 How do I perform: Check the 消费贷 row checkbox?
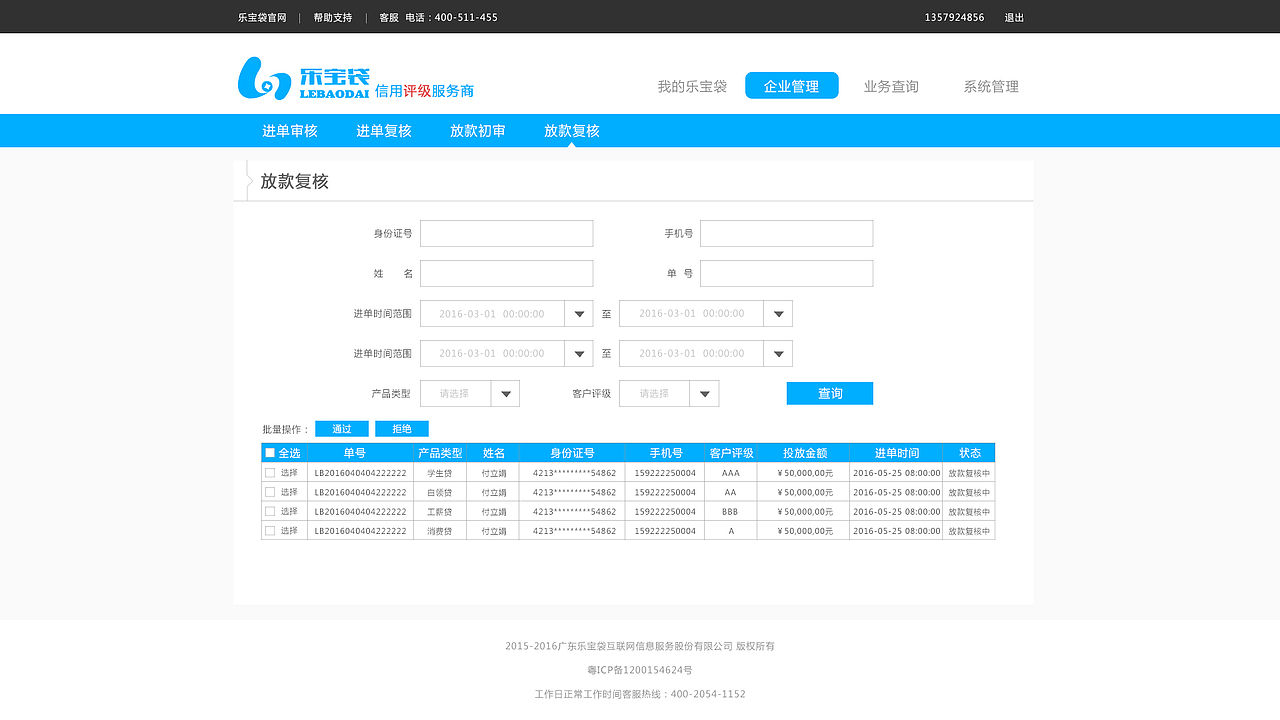270,531
